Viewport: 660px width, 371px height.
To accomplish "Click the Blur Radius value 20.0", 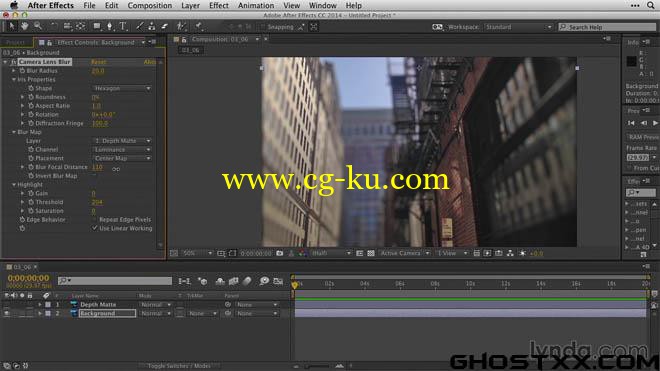I will [x=98, y=71].
